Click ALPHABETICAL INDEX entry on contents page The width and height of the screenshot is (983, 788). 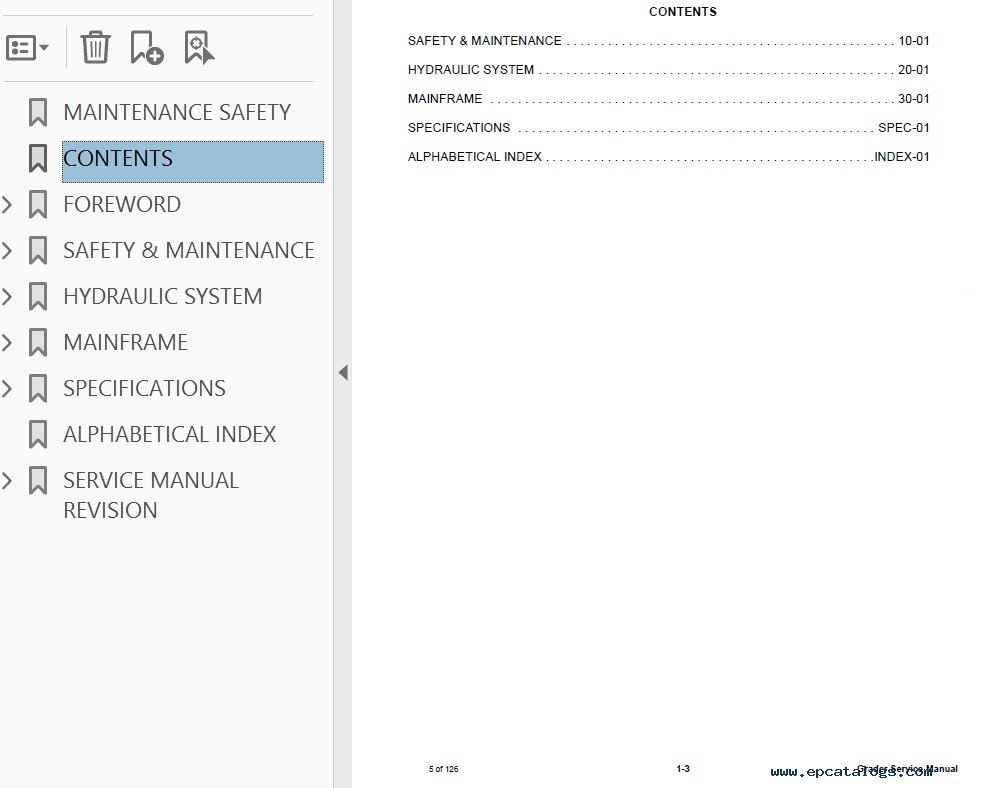point(475,157)
